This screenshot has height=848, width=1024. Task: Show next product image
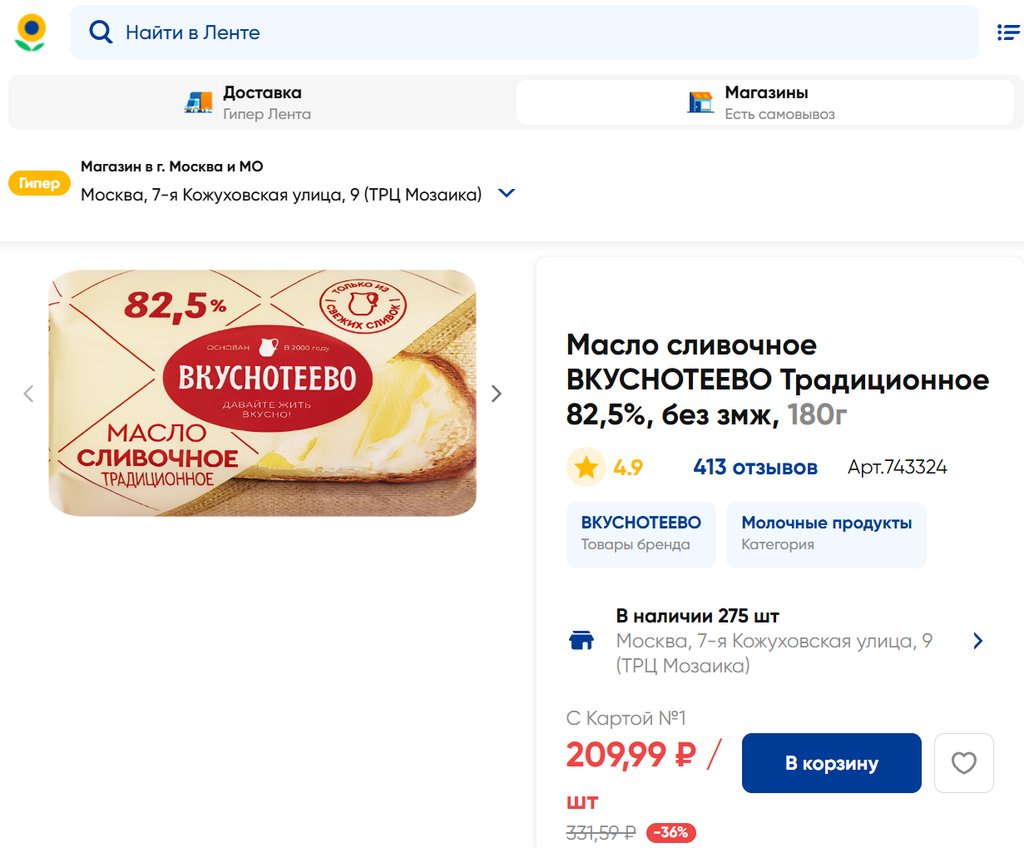[x=496, y=394]
